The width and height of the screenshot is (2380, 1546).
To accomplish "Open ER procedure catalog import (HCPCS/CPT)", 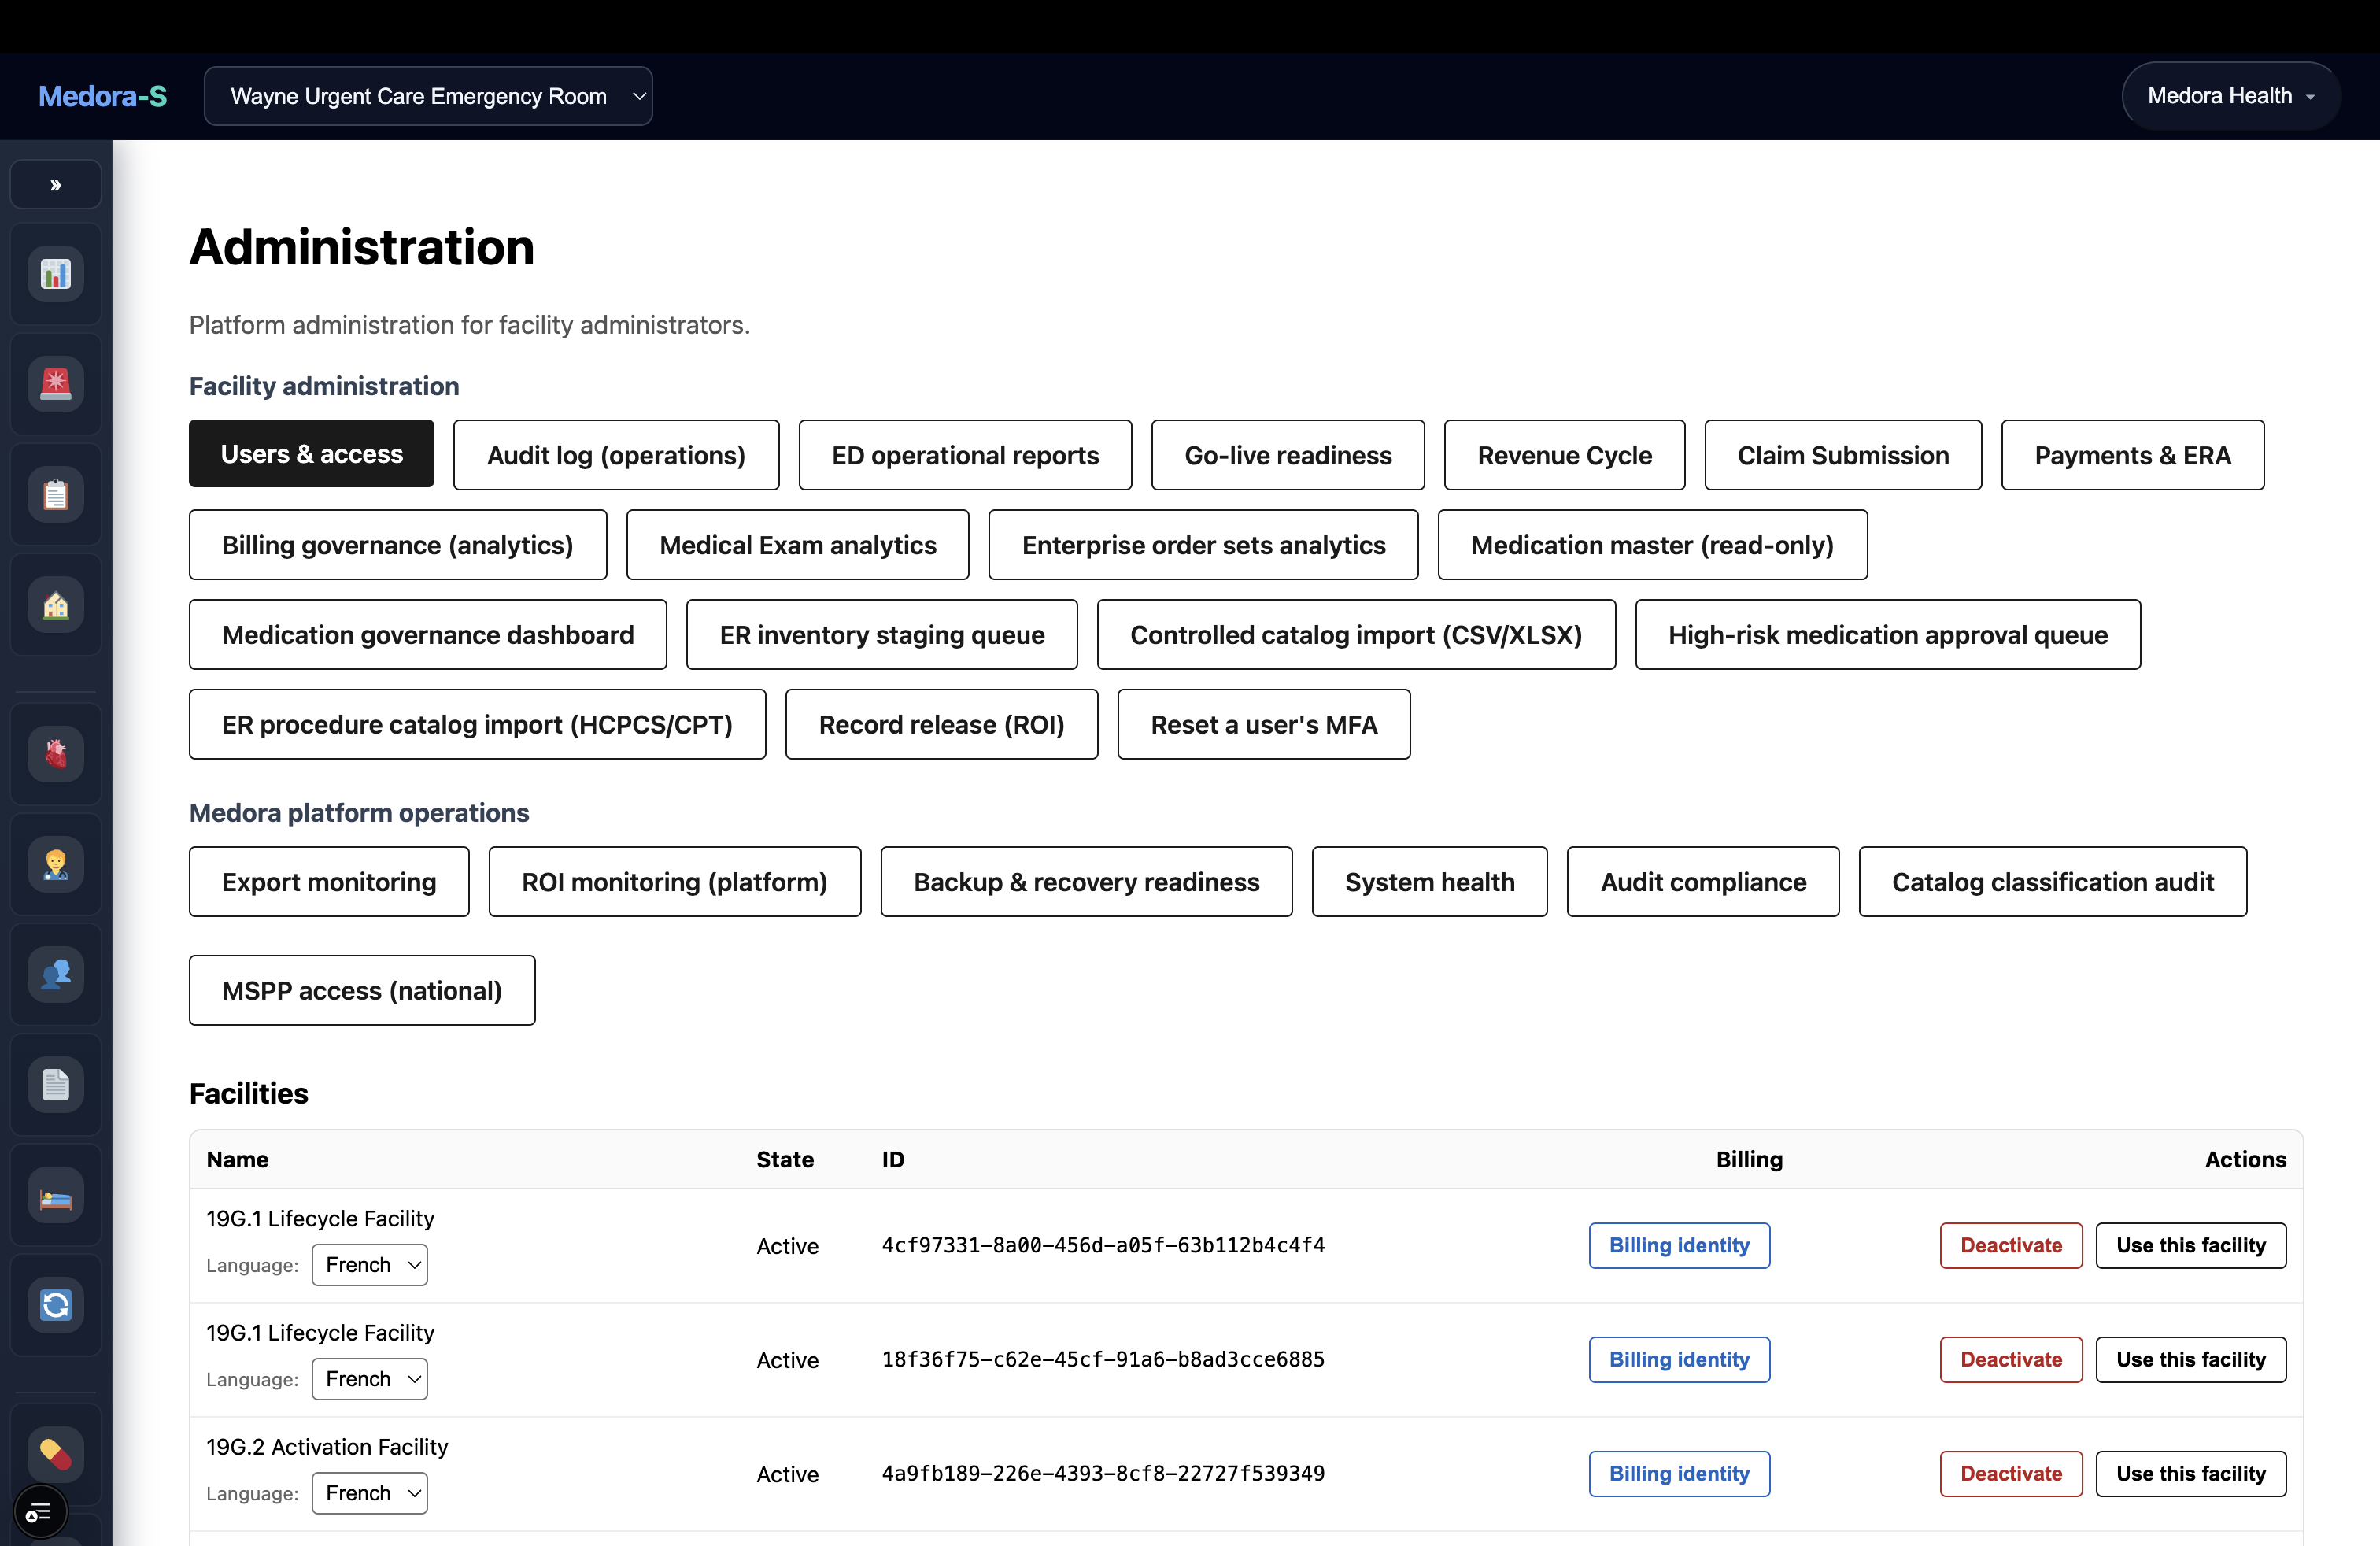I will [x=477, y=724].
